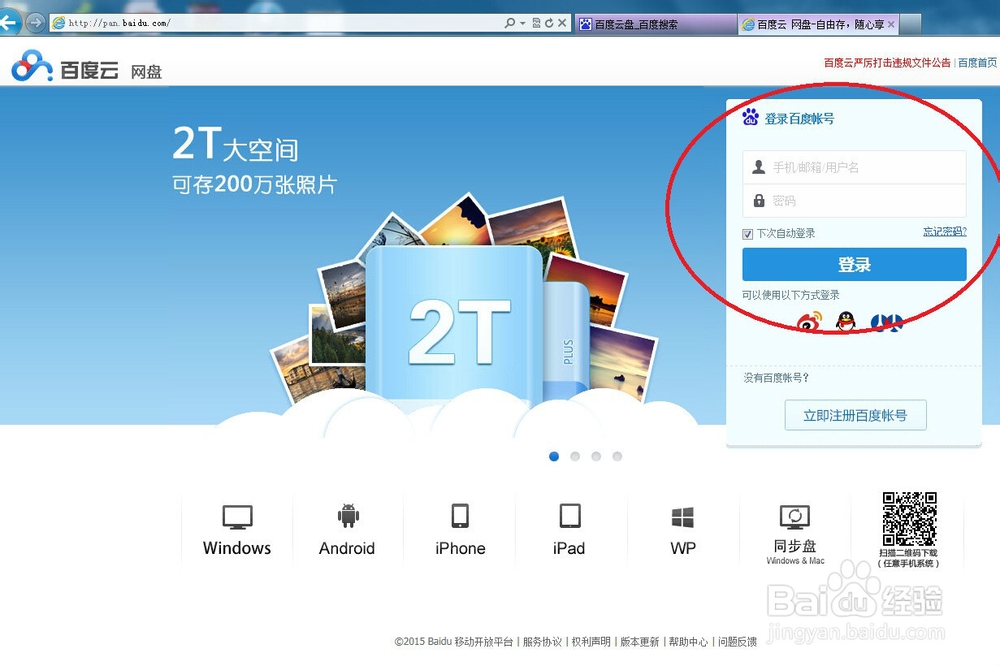Stop loading with the address bar X icon
Screen dimensions: 1000x666
point(562,23)
